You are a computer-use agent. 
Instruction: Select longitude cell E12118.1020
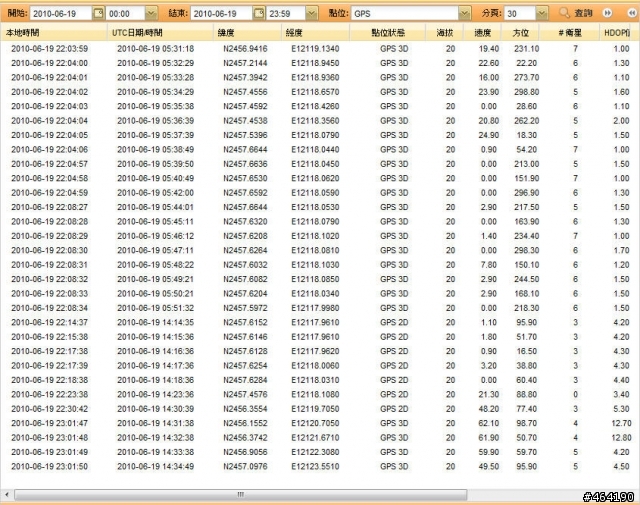[315, 236]
